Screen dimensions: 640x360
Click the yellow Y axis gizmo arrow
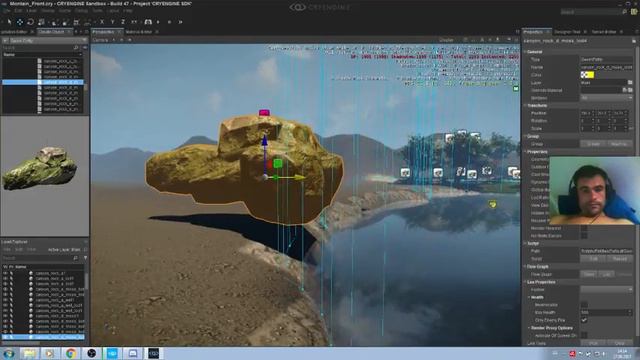point(299,178)
